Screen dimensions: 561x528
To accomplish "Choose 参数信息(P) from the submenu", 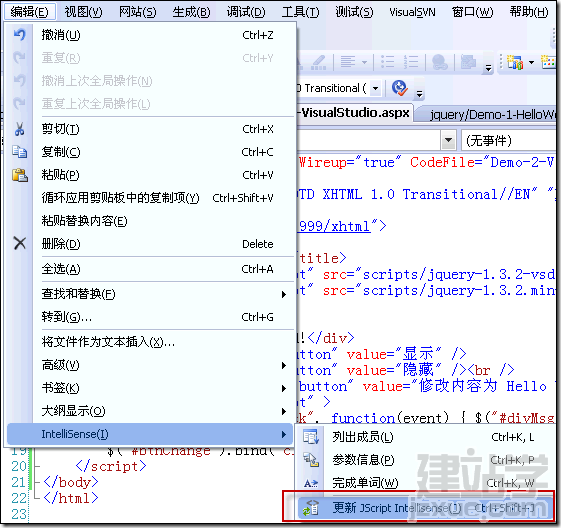I will click(426, 460).
